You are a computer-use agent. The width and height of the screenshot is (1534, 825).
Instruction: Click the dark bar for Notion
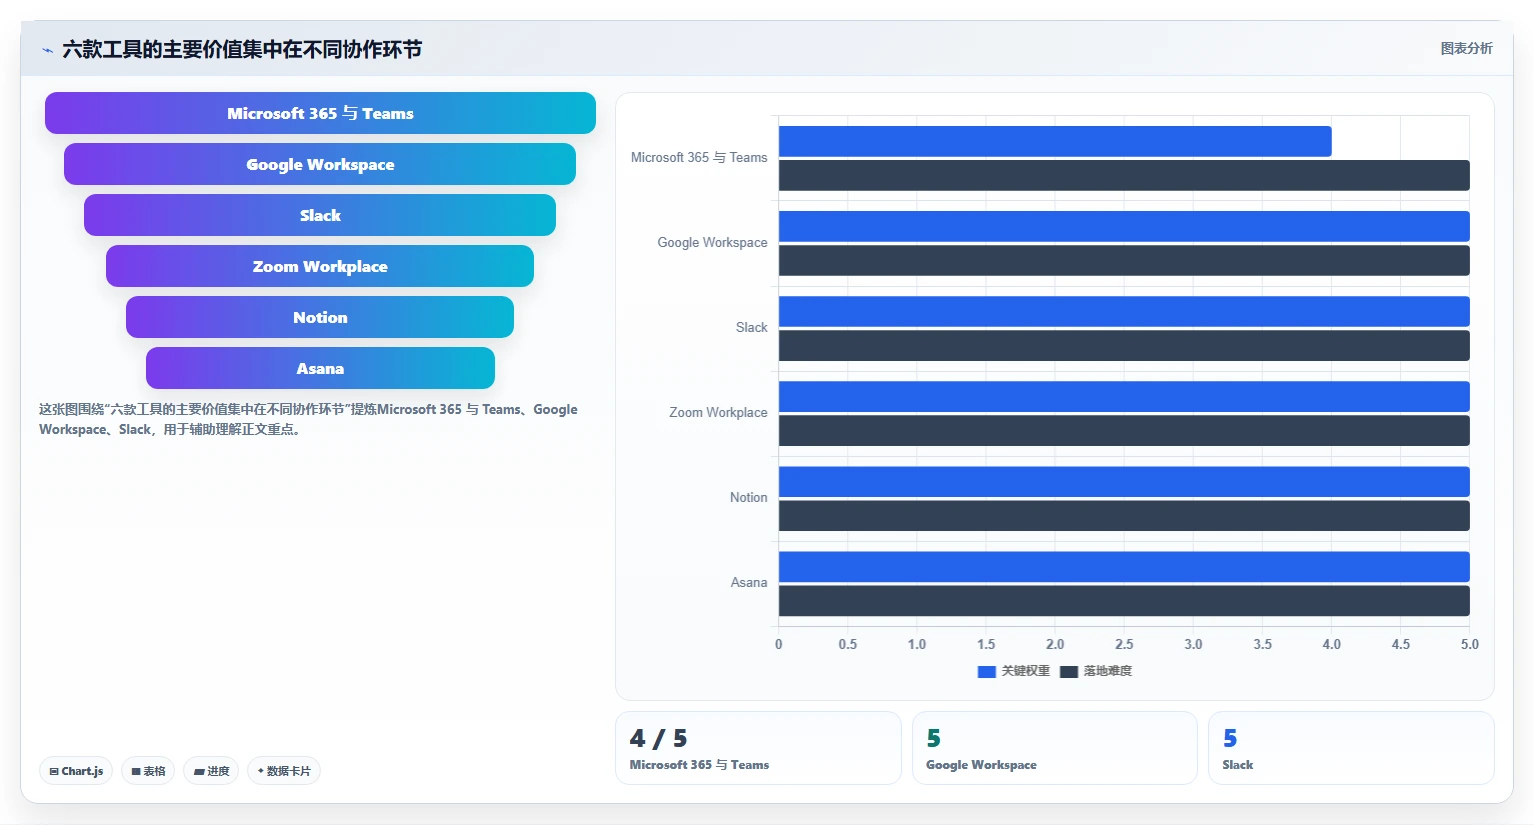coord(1124,515)
